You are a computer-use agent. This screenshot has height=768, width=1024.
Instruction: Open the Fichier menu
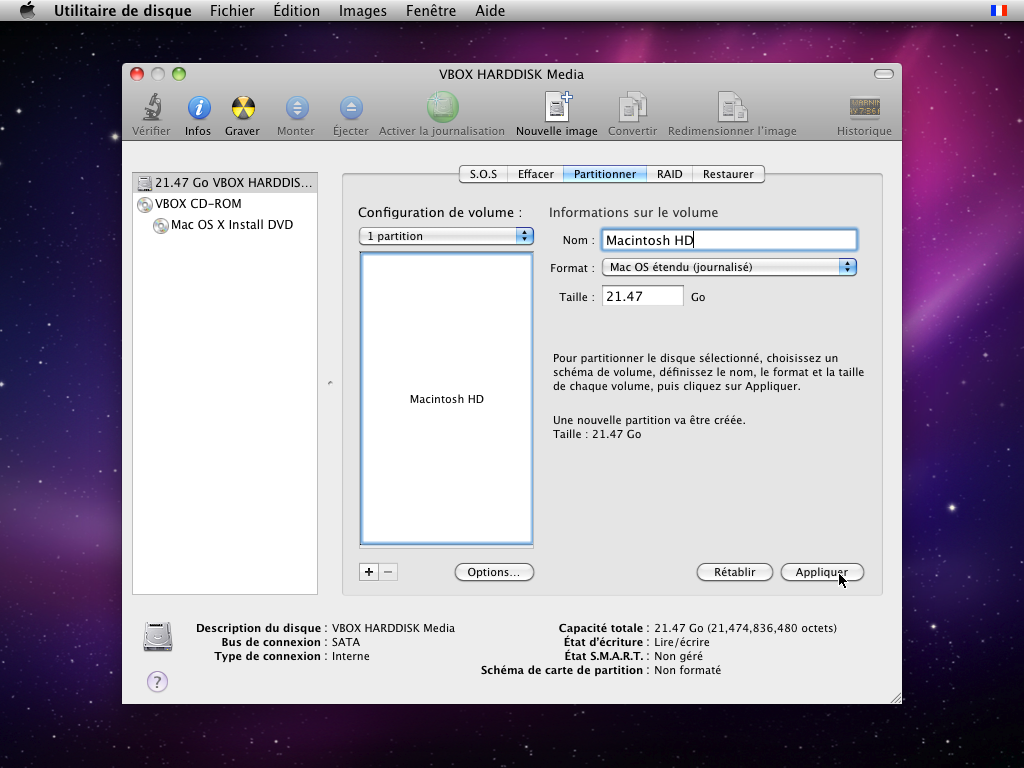pyautogui.click(x=231, y=11)
